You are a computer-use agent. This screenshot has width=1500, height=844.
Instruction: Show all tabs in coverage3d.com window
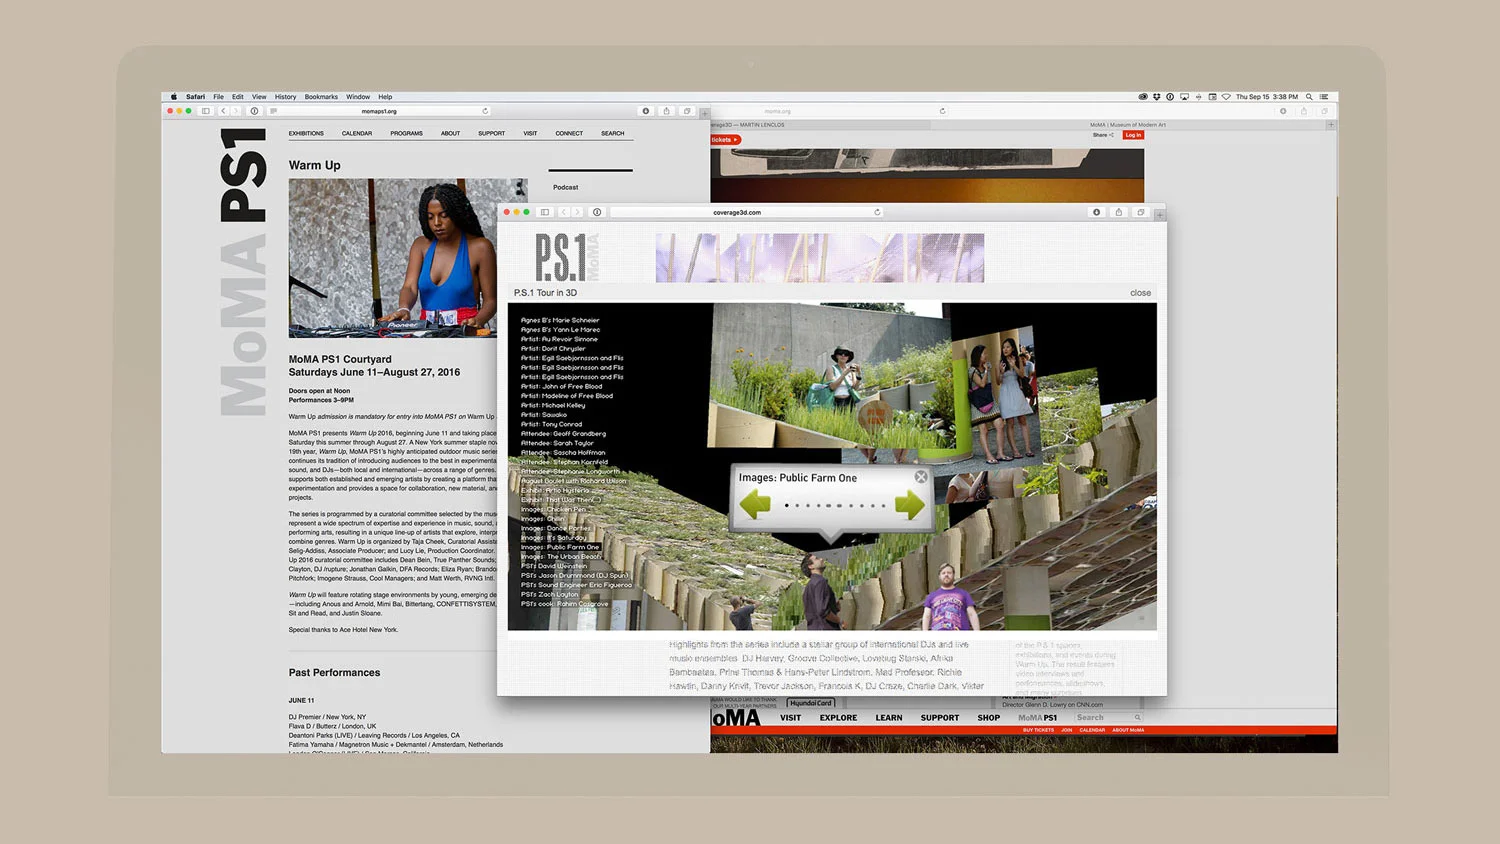click(1141, 212)
